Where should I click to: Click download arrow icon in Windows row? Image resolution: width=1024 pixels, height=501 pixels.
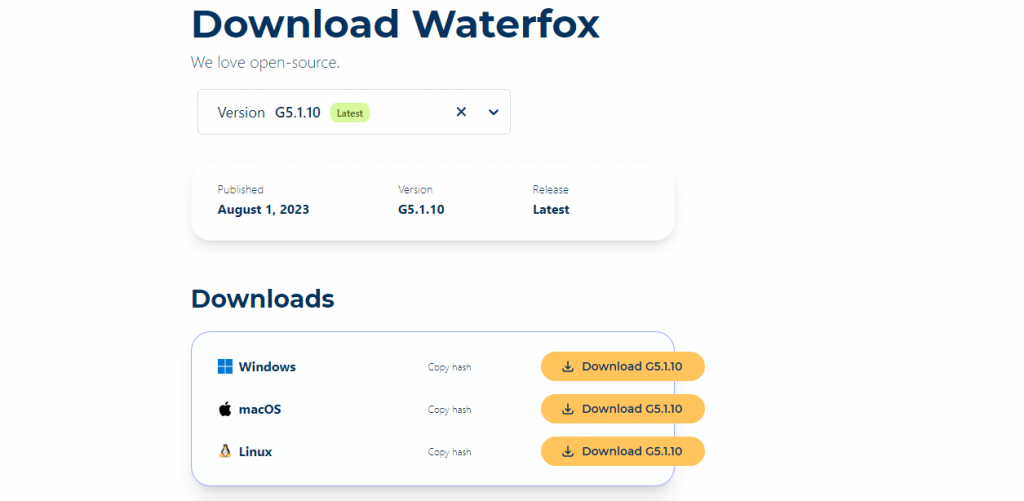coord(567,367)
